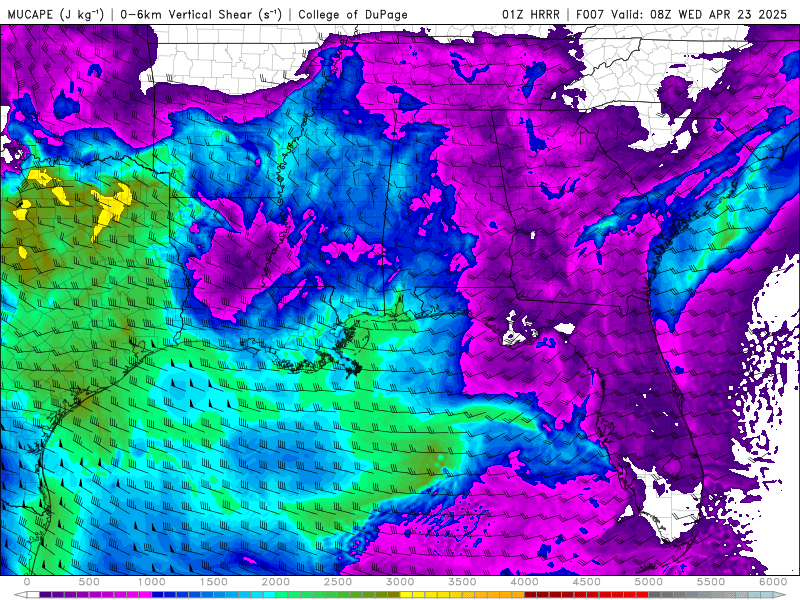Click the right arrow end of the color bar
The width and height of the screenshot is (800, 600).
pos(781,595)
